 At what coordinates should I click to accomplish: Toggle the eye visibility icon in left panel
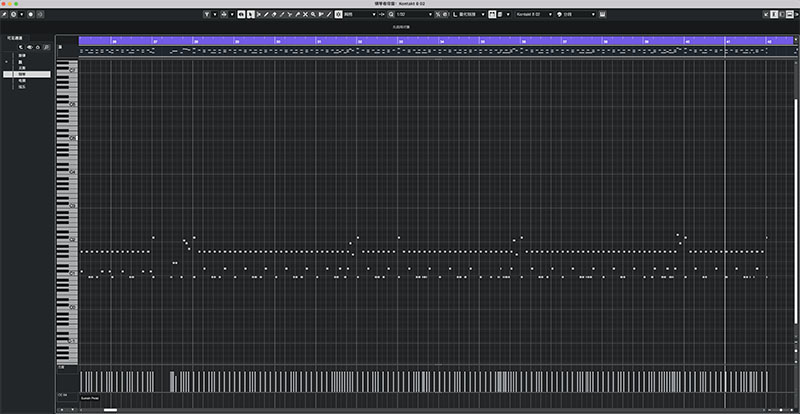pos(30,47)
